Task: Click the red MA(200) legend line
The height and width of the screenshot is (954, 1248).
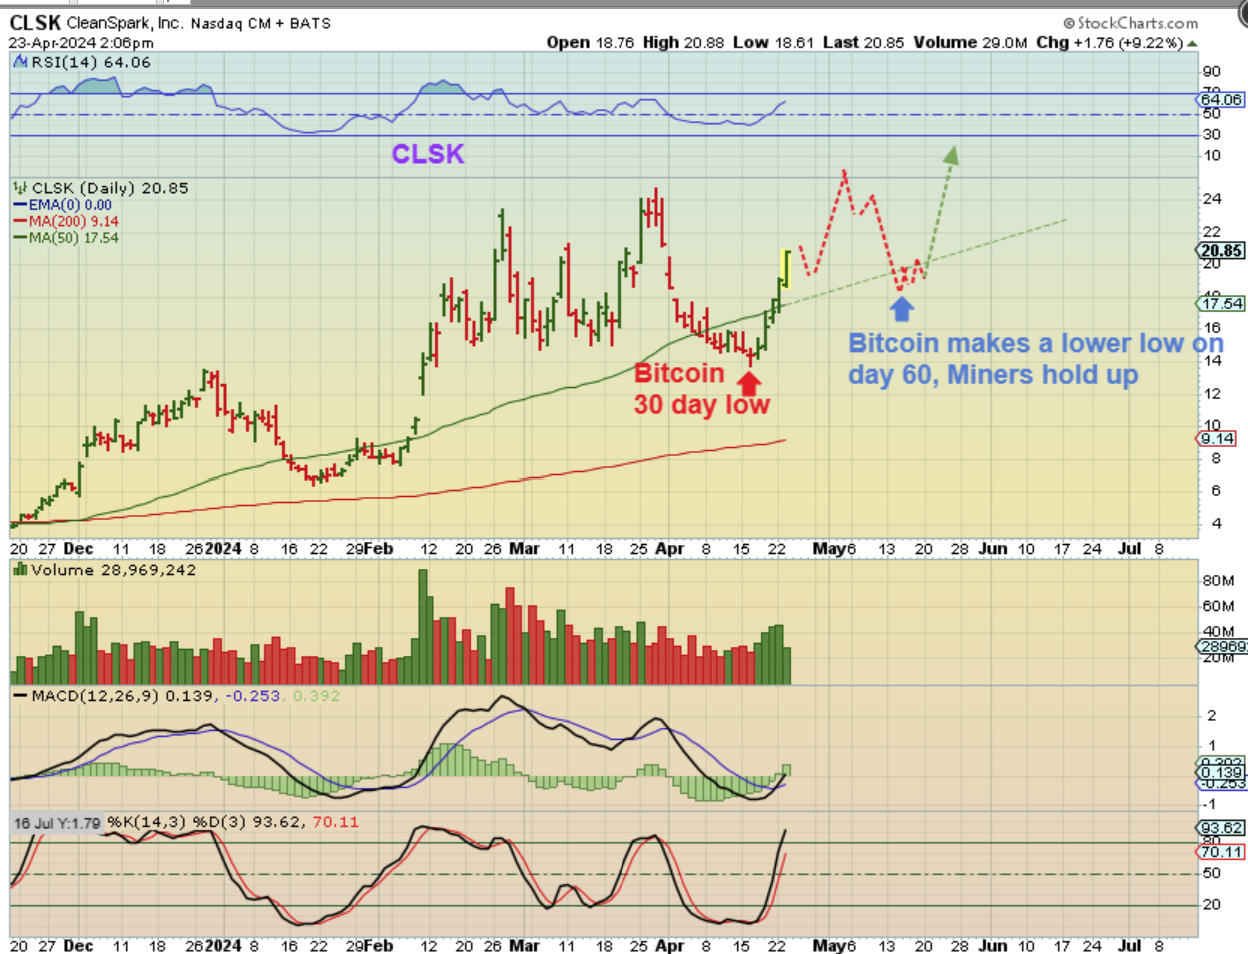Action: (x=20, y=221)
